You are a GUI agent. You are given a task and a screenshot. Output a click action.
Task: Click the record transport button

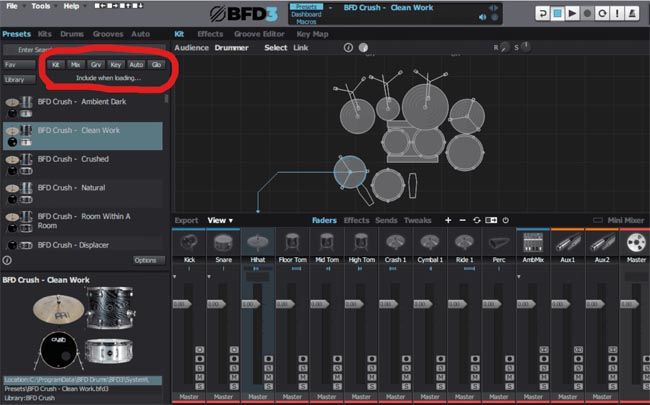tap(587, 14)
